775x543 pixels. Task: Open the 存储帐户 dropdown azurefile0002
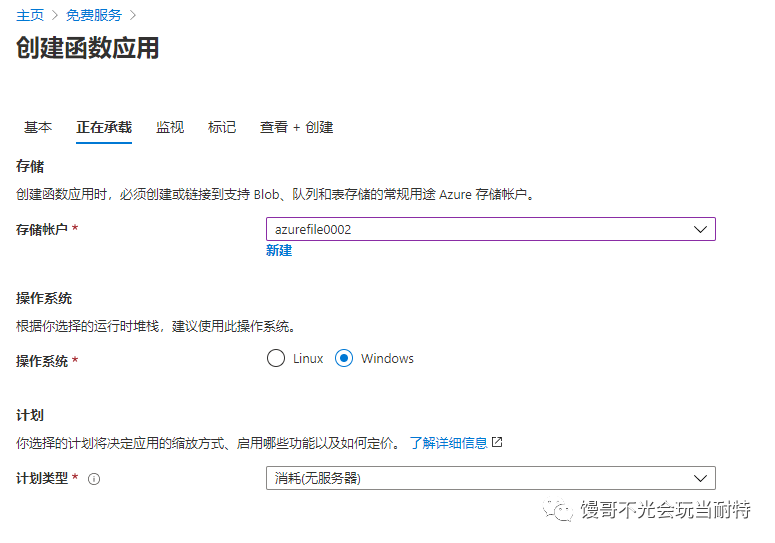click(491, 229)
